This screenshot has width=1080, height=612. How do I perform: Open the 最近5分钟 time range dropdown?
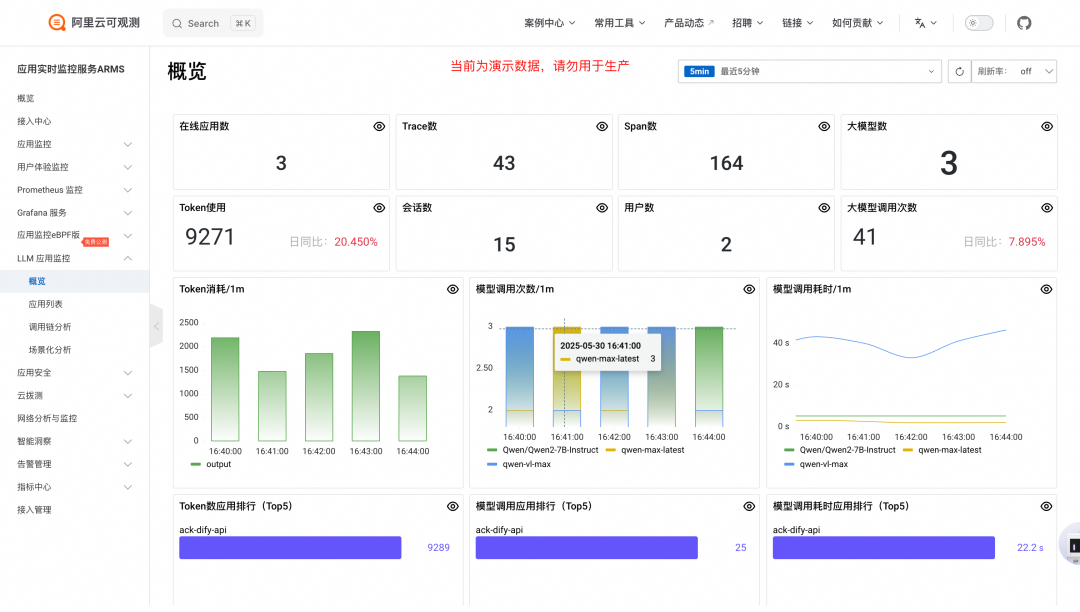[809, 71]
